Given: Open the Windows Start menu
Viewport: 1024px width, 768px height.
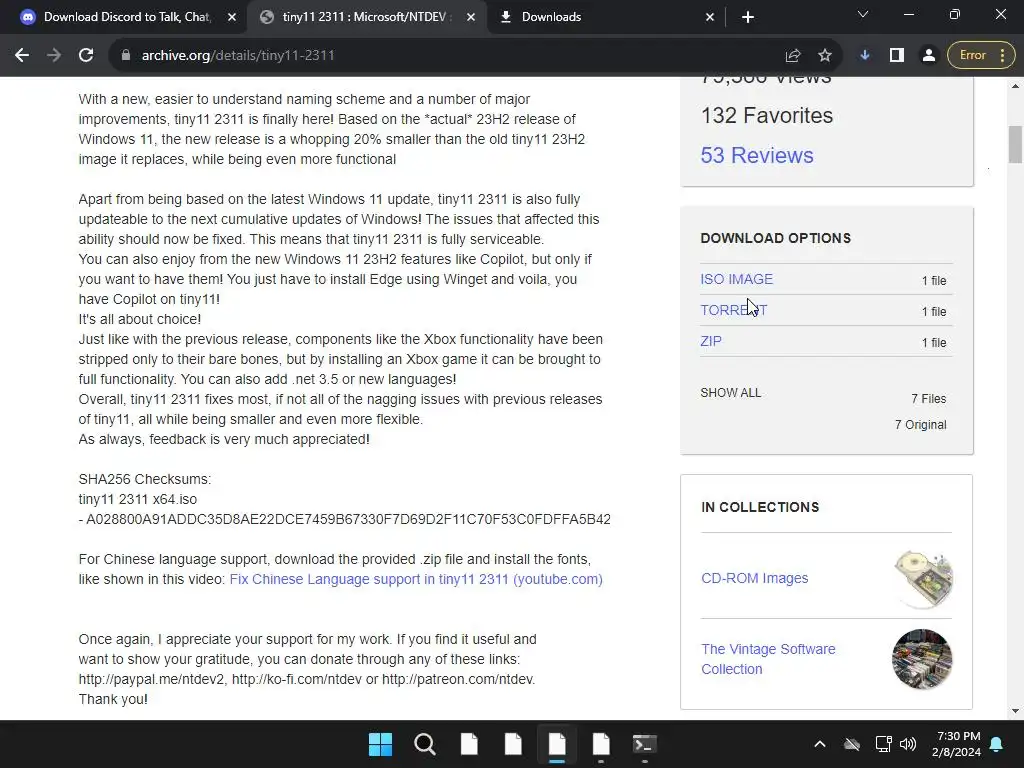Looking at the screenshot, I should pyautogui.click(x=380, y=744).
